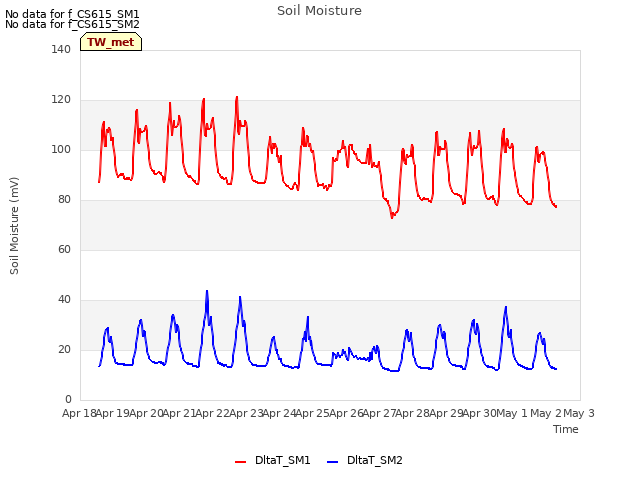Image resolution: width=640 pixels, height=480 pixels.
Task: Click the 80 y-axis tick label
Action: (64, 200)
